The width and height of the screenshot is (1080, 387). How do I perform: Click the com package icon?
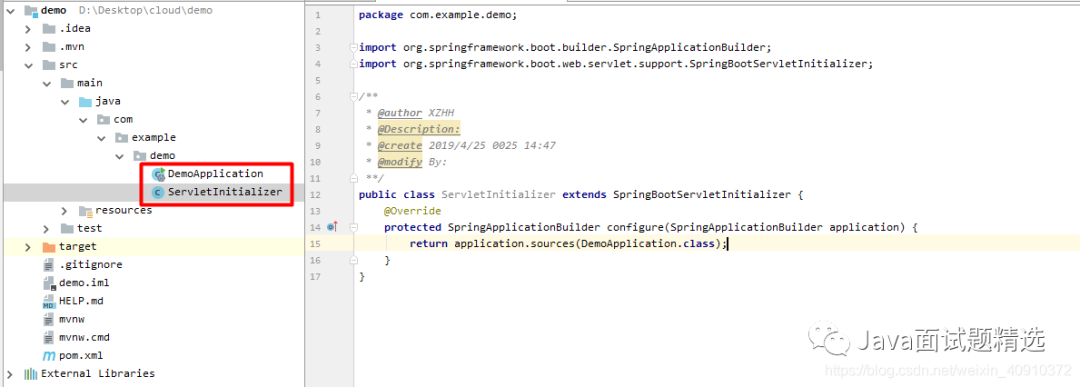click(103, 120)
